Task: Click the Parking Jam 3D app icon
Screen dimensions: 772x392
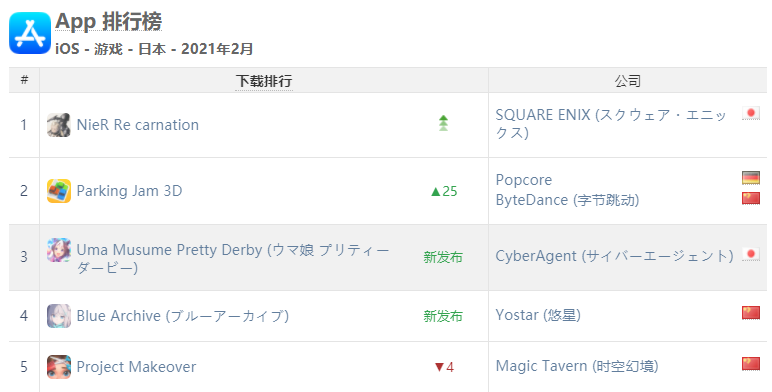Action: 59,191
